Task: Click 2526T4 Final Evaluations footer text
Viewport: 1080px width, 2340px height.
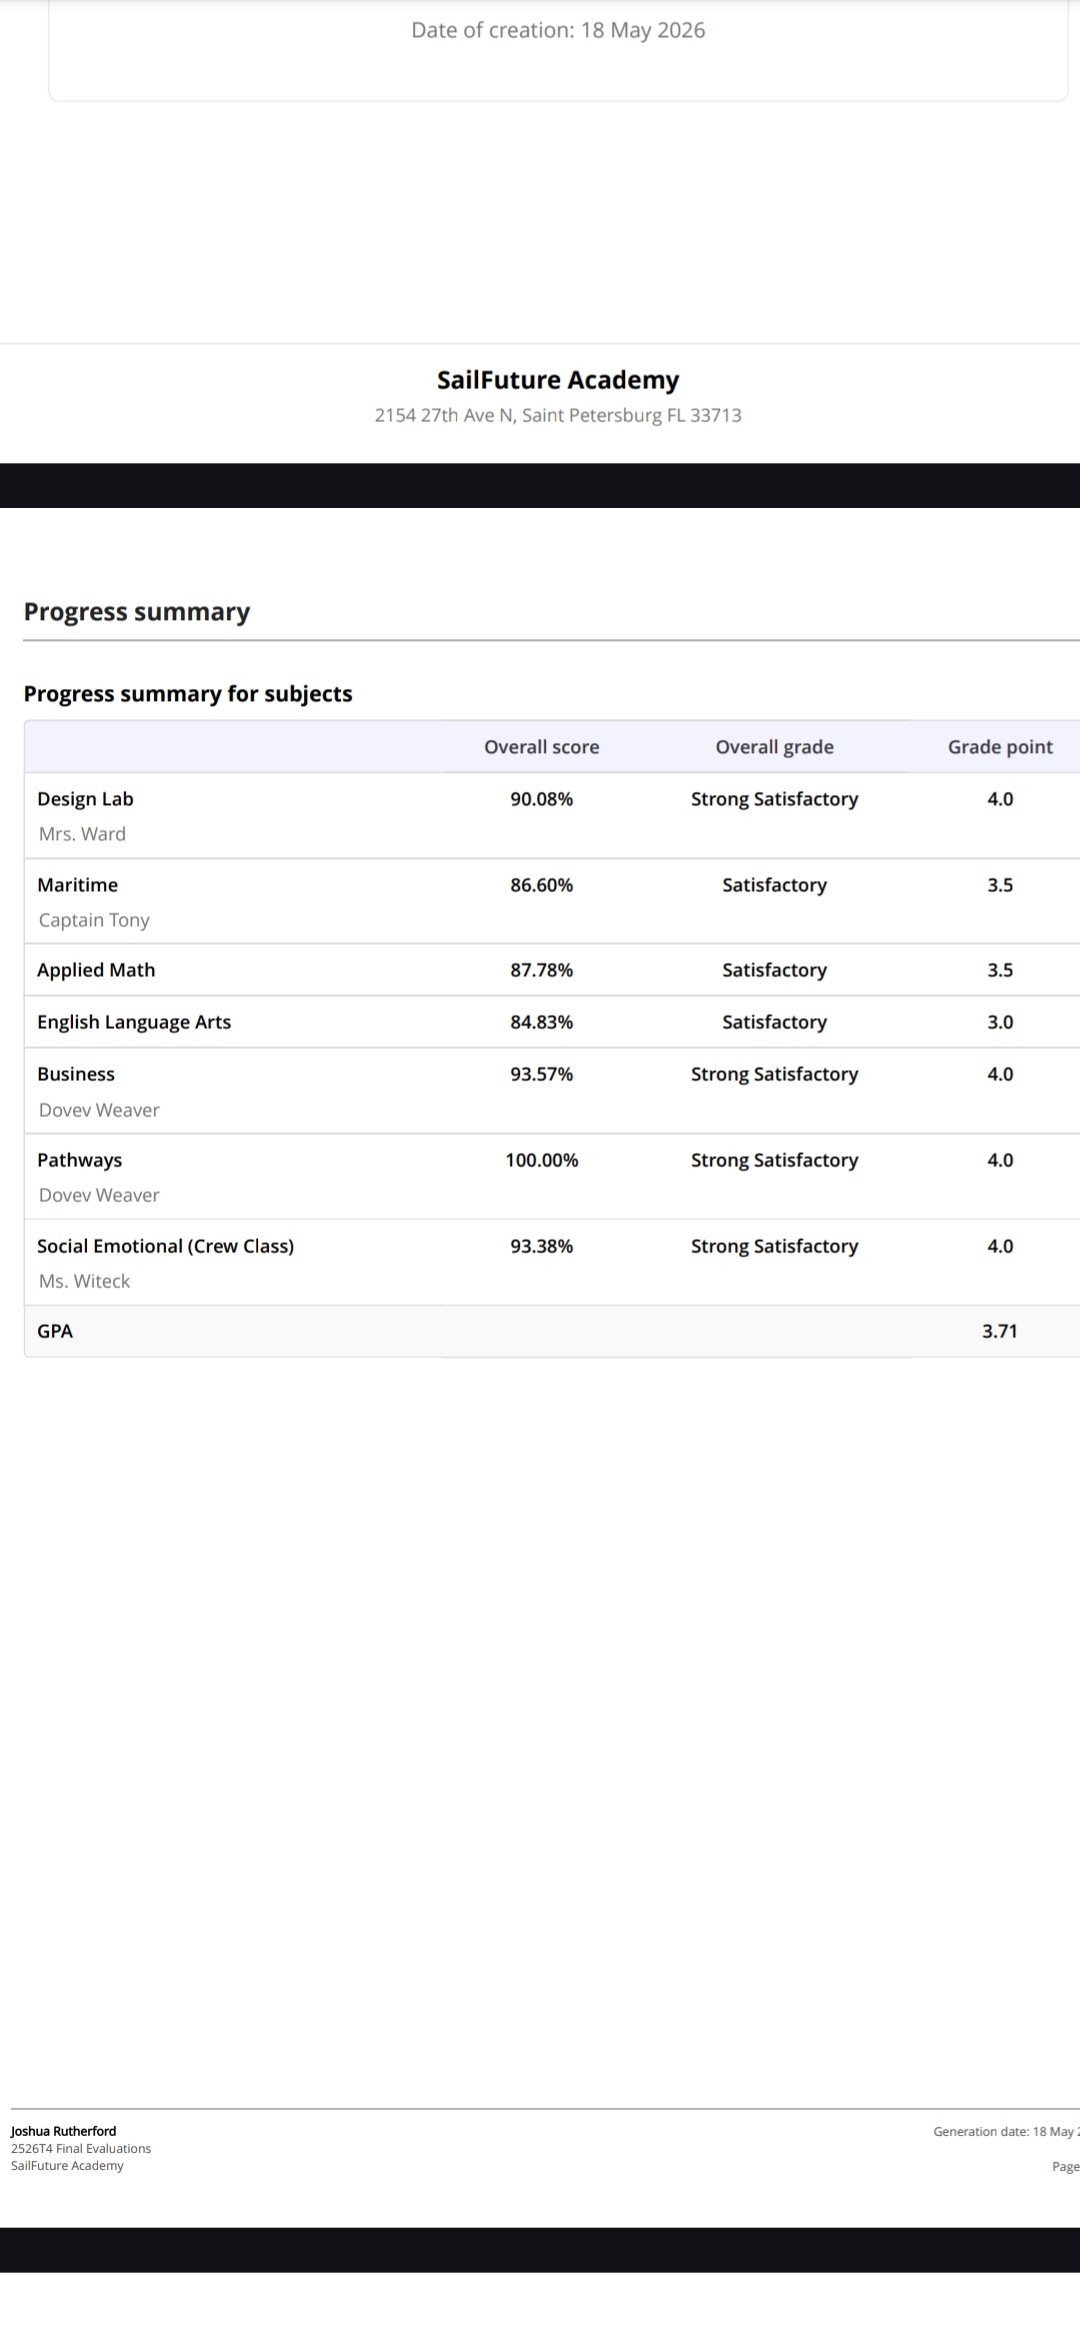Action: coord(81,2148)
